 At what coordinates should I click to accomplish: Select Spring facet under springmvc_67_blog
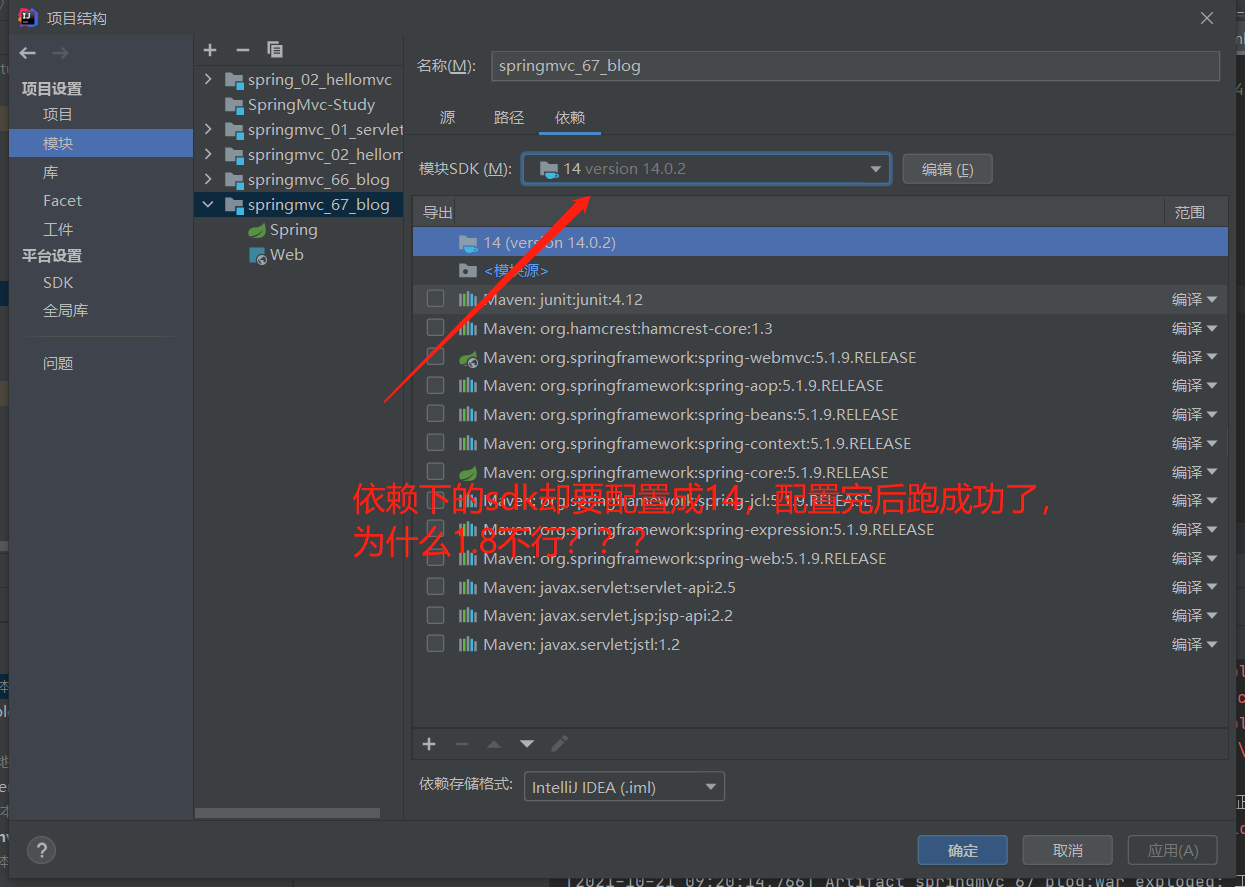tap(283, 230)
